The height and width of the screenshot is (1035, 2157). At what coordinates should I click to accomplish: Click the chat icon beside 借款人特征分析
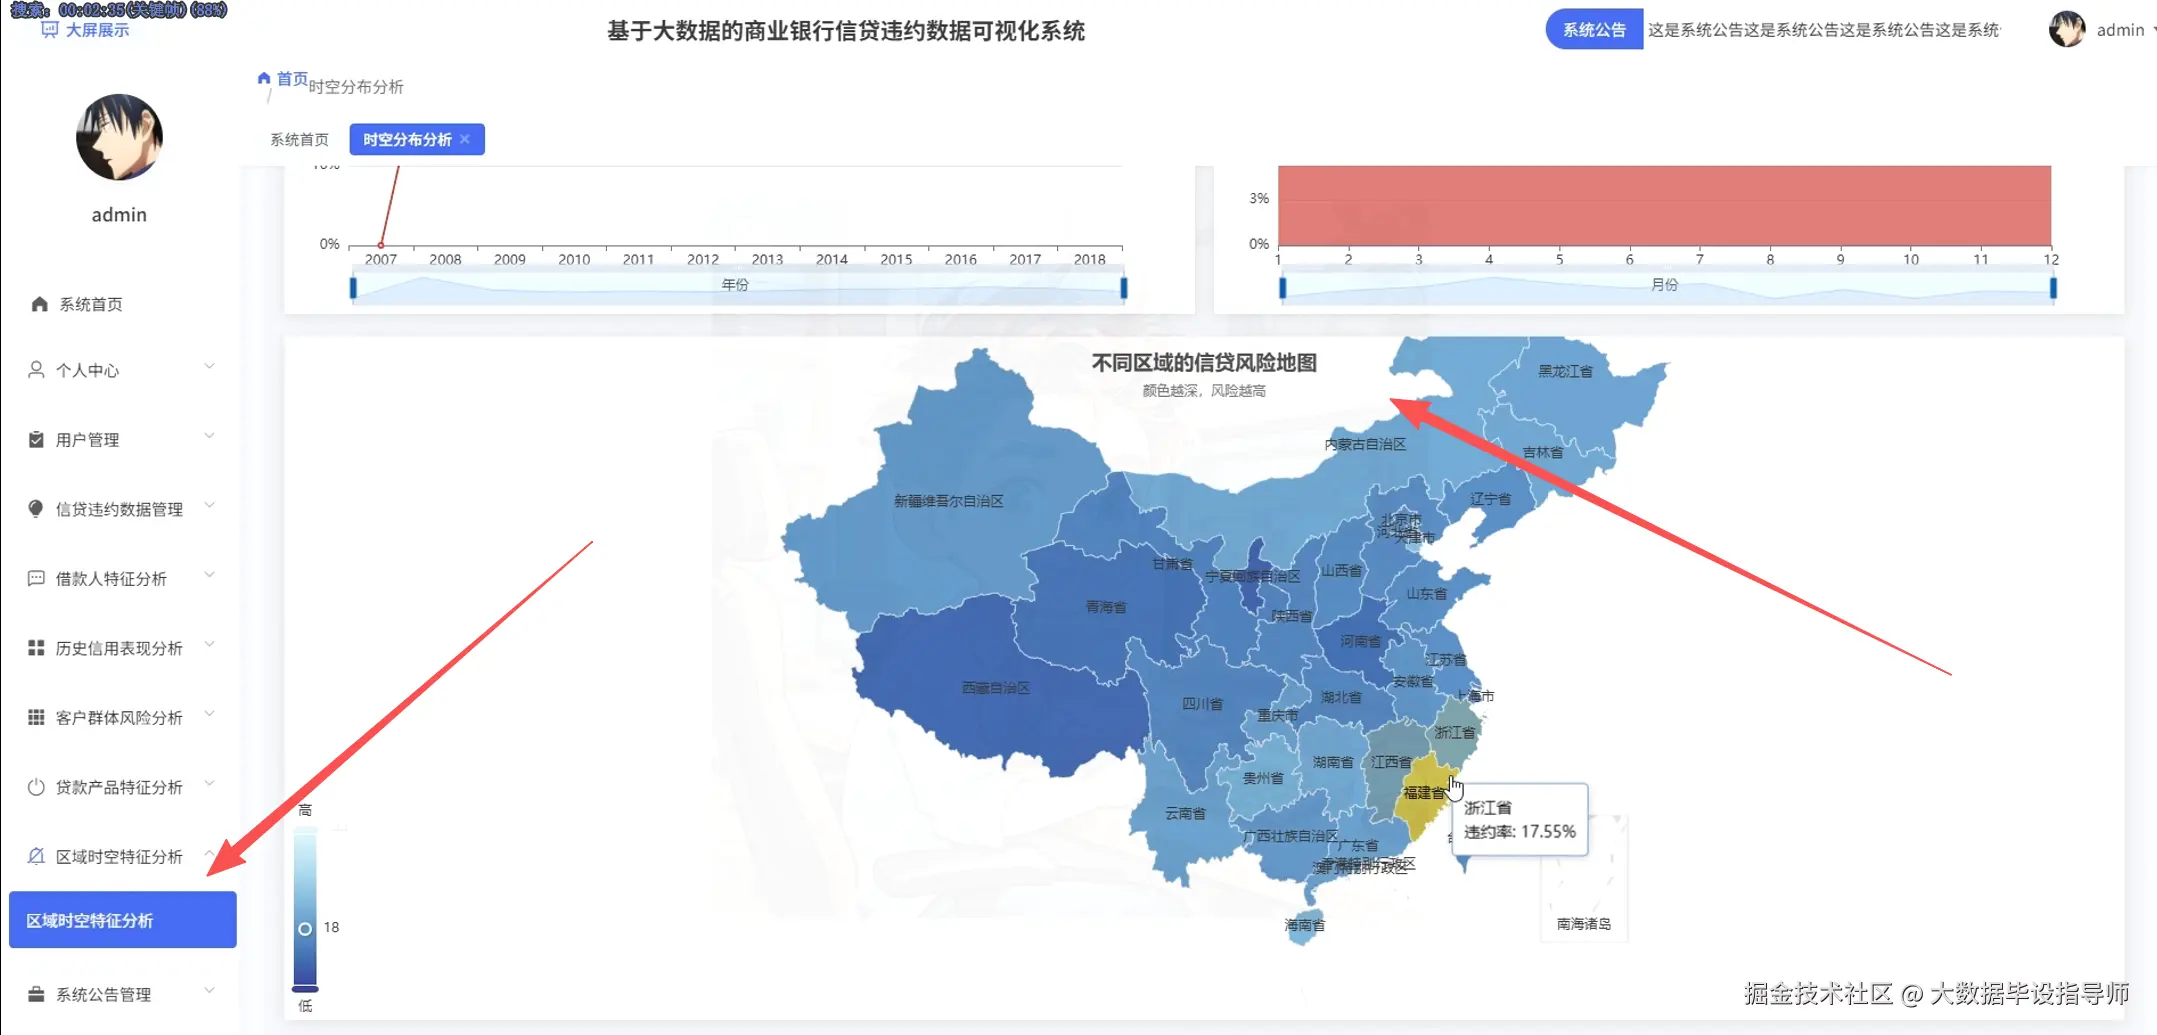pyautogui.click(x=36, y=578)
